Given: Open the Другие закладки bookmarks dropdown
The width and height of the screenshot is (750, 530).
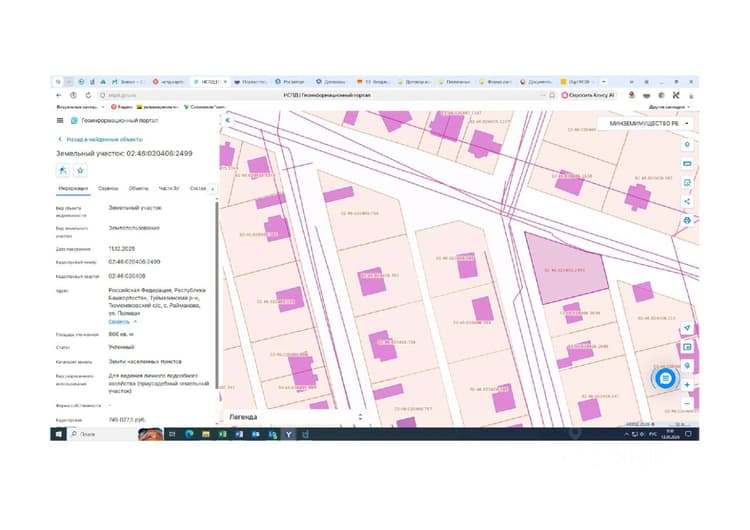Looking at the screenshot, I should (670, 107).
